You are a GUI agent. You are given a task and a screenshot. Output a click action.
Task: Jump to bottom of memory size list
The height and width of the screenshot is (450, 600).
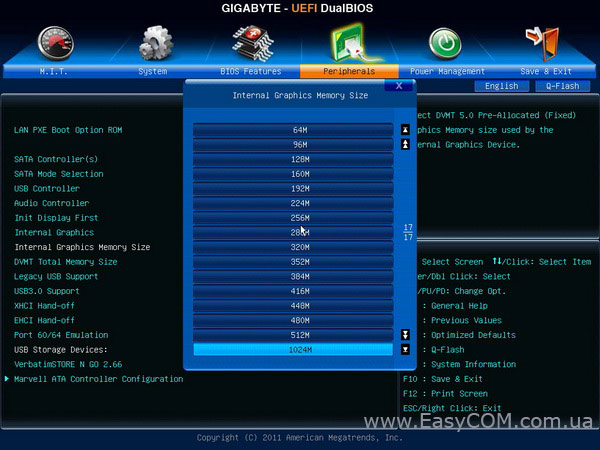pos(405,349)
